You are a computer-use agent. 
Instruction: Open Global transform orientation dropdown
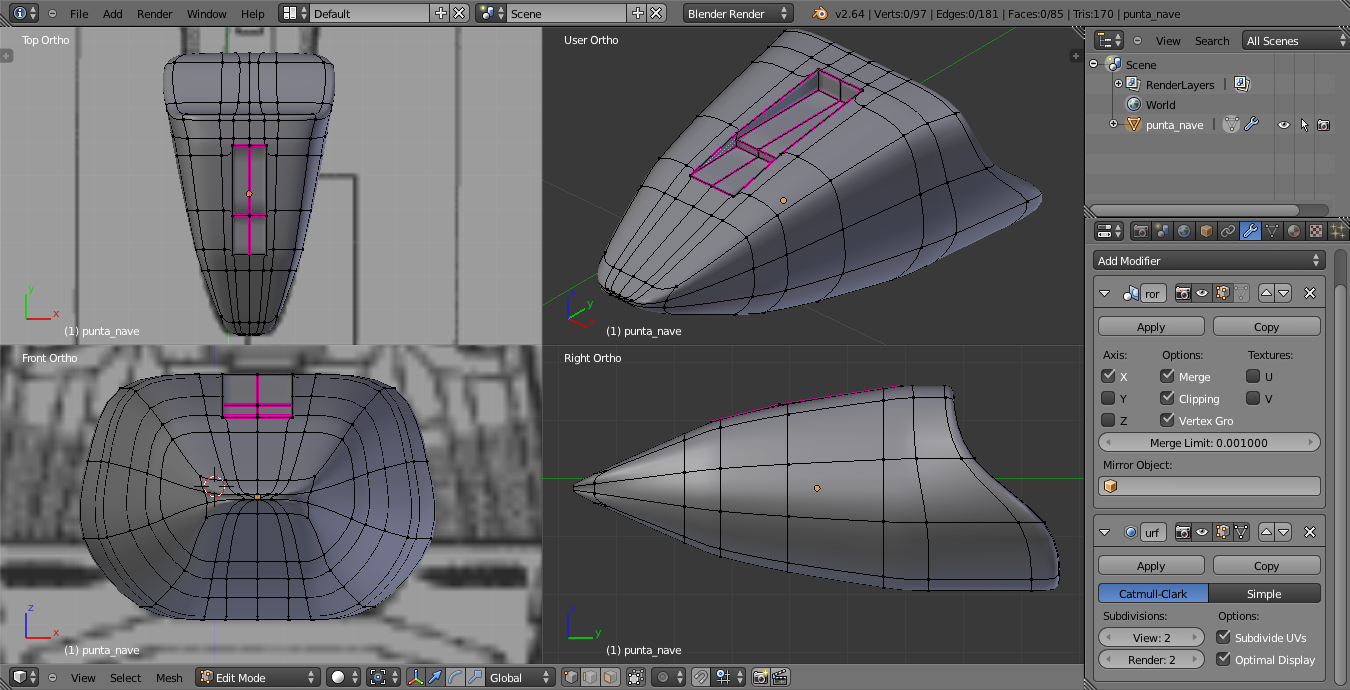520,677
